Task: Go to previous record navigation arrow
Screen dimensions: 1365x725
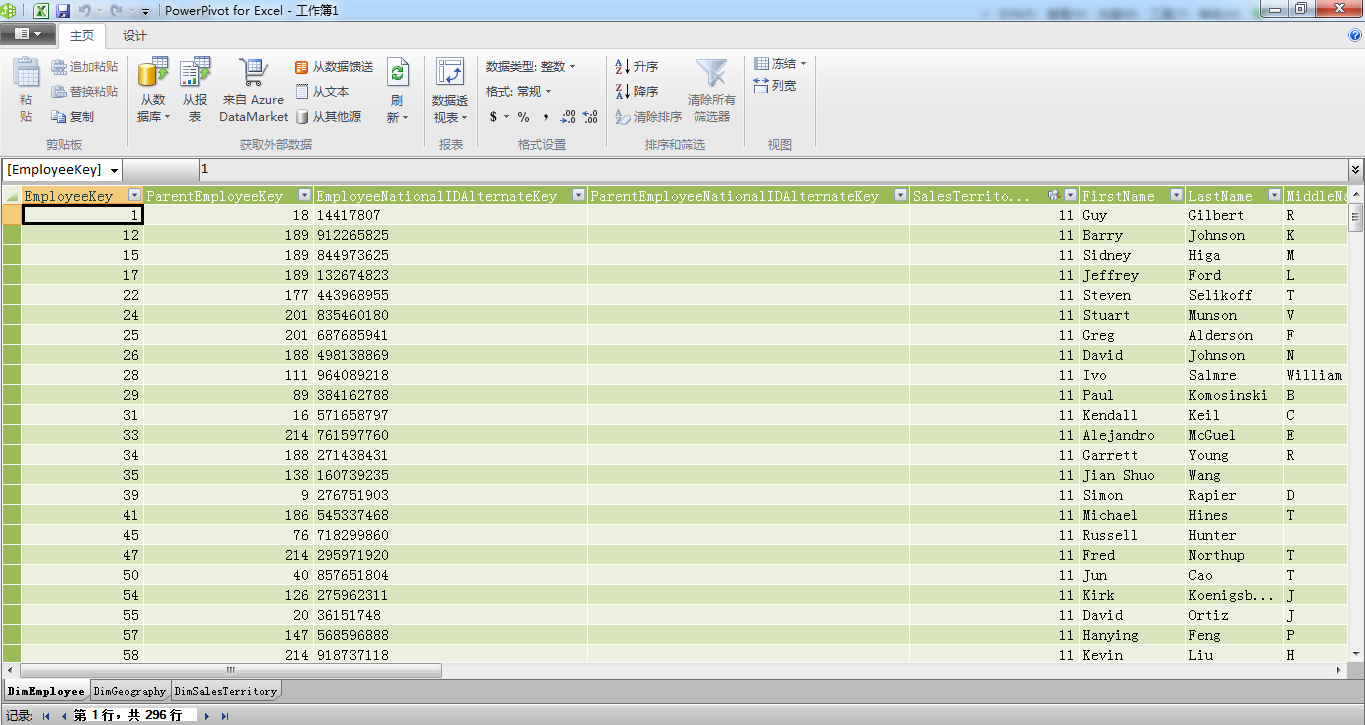Action: 63,716
